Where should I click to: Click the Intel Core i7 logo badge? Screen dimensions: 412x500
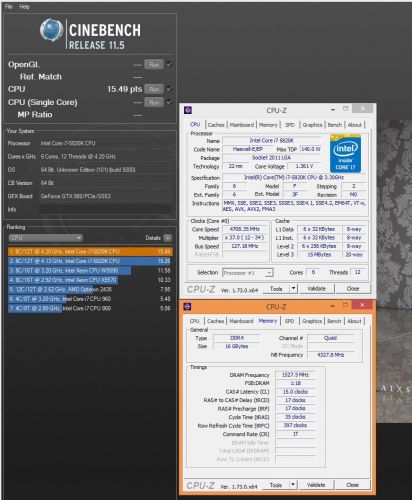point(345,153)
